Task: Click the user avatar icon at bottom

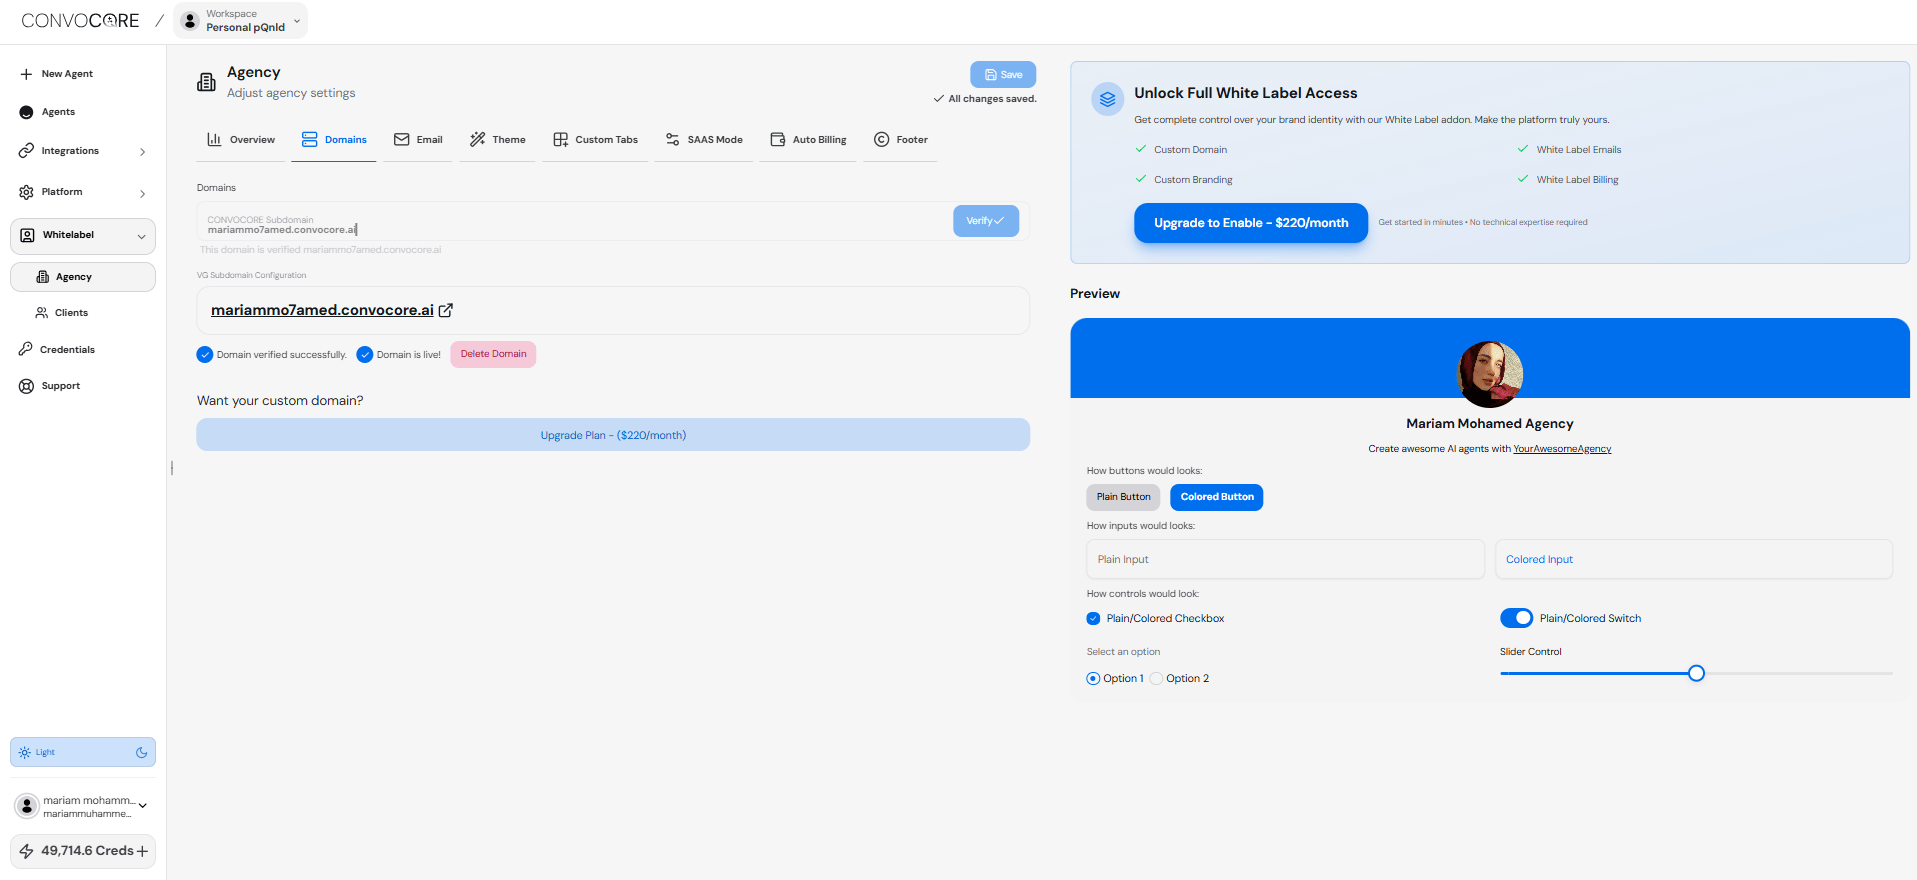Action: (x=27, y=806)
